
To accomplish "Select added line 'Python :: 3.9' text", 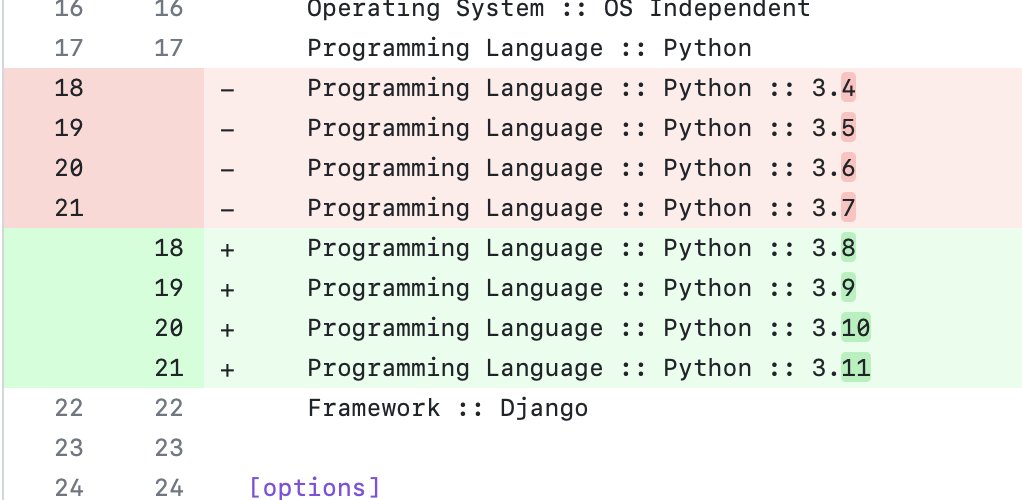I will tap(759, 288).
